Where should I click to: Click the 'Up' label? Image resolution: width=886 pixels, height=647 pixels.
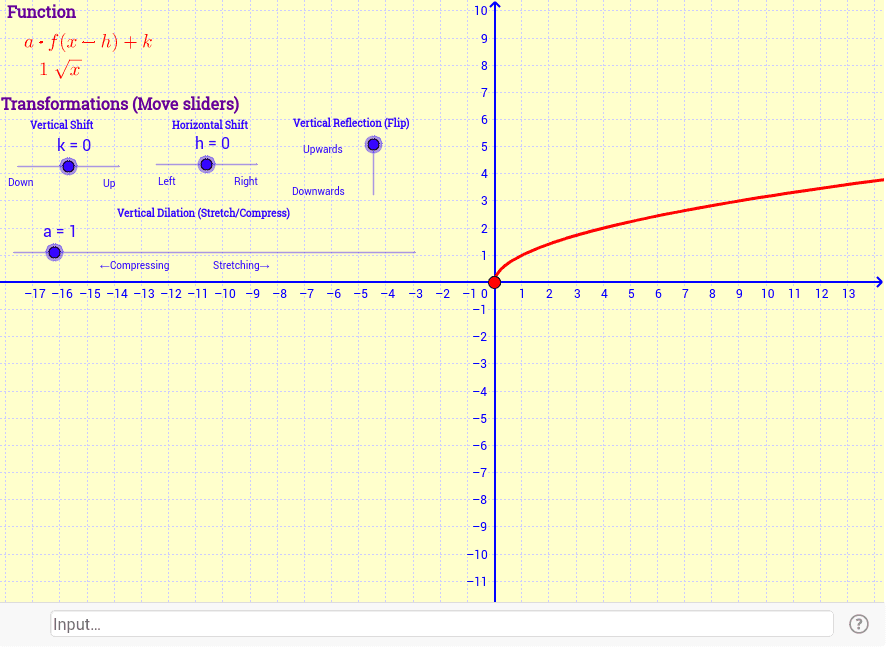pyautogui.click(x=109, y=183)
